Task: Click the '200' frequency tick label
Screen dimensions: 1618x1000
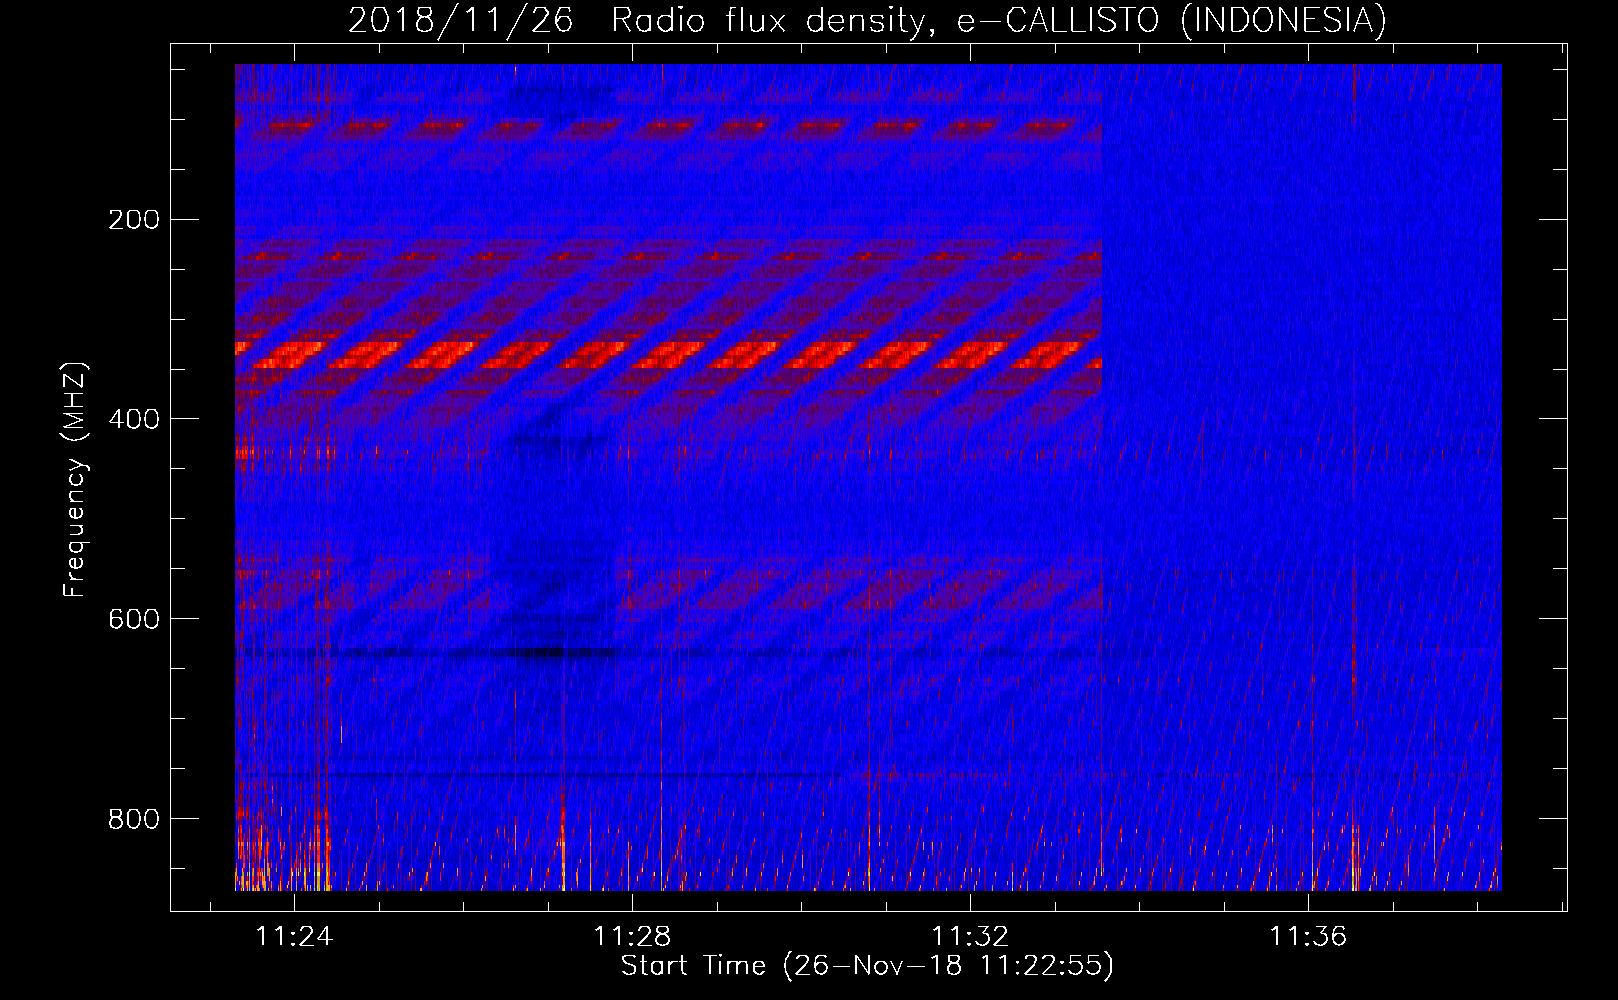Action: 134,219
